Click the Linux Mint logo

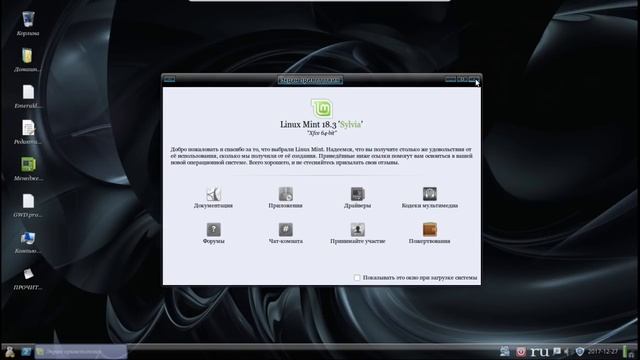(x=322, y=109)
